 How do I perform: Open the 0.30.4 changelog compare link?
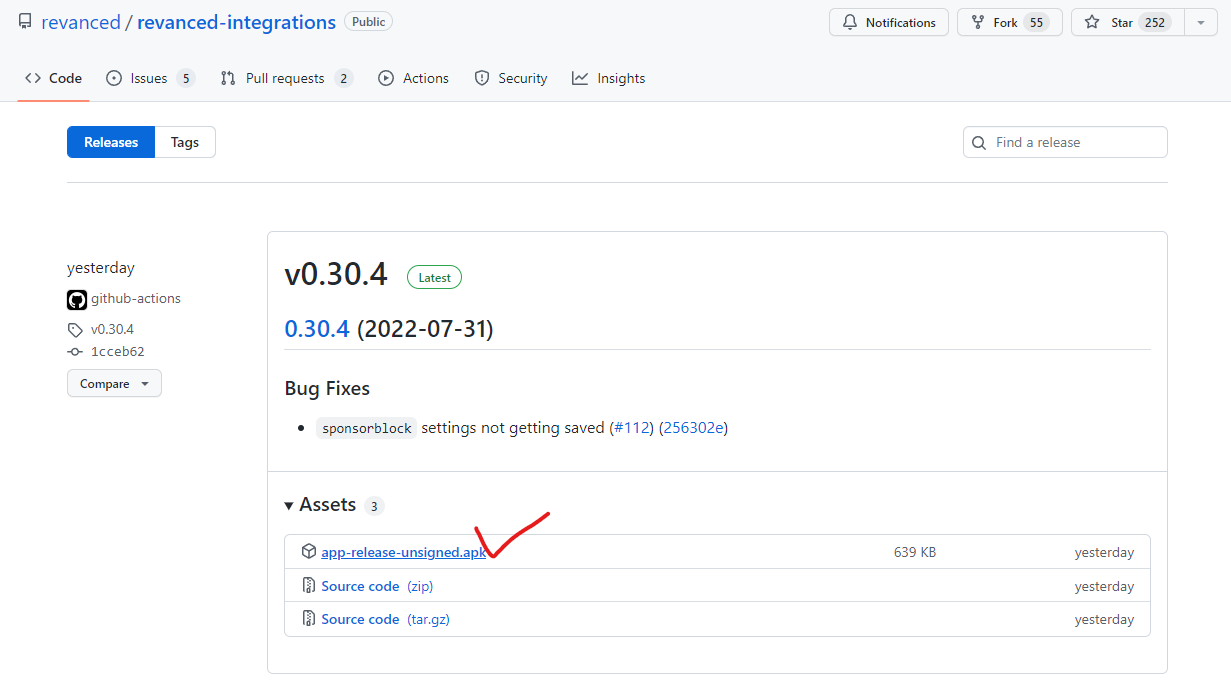pos(317,328)
